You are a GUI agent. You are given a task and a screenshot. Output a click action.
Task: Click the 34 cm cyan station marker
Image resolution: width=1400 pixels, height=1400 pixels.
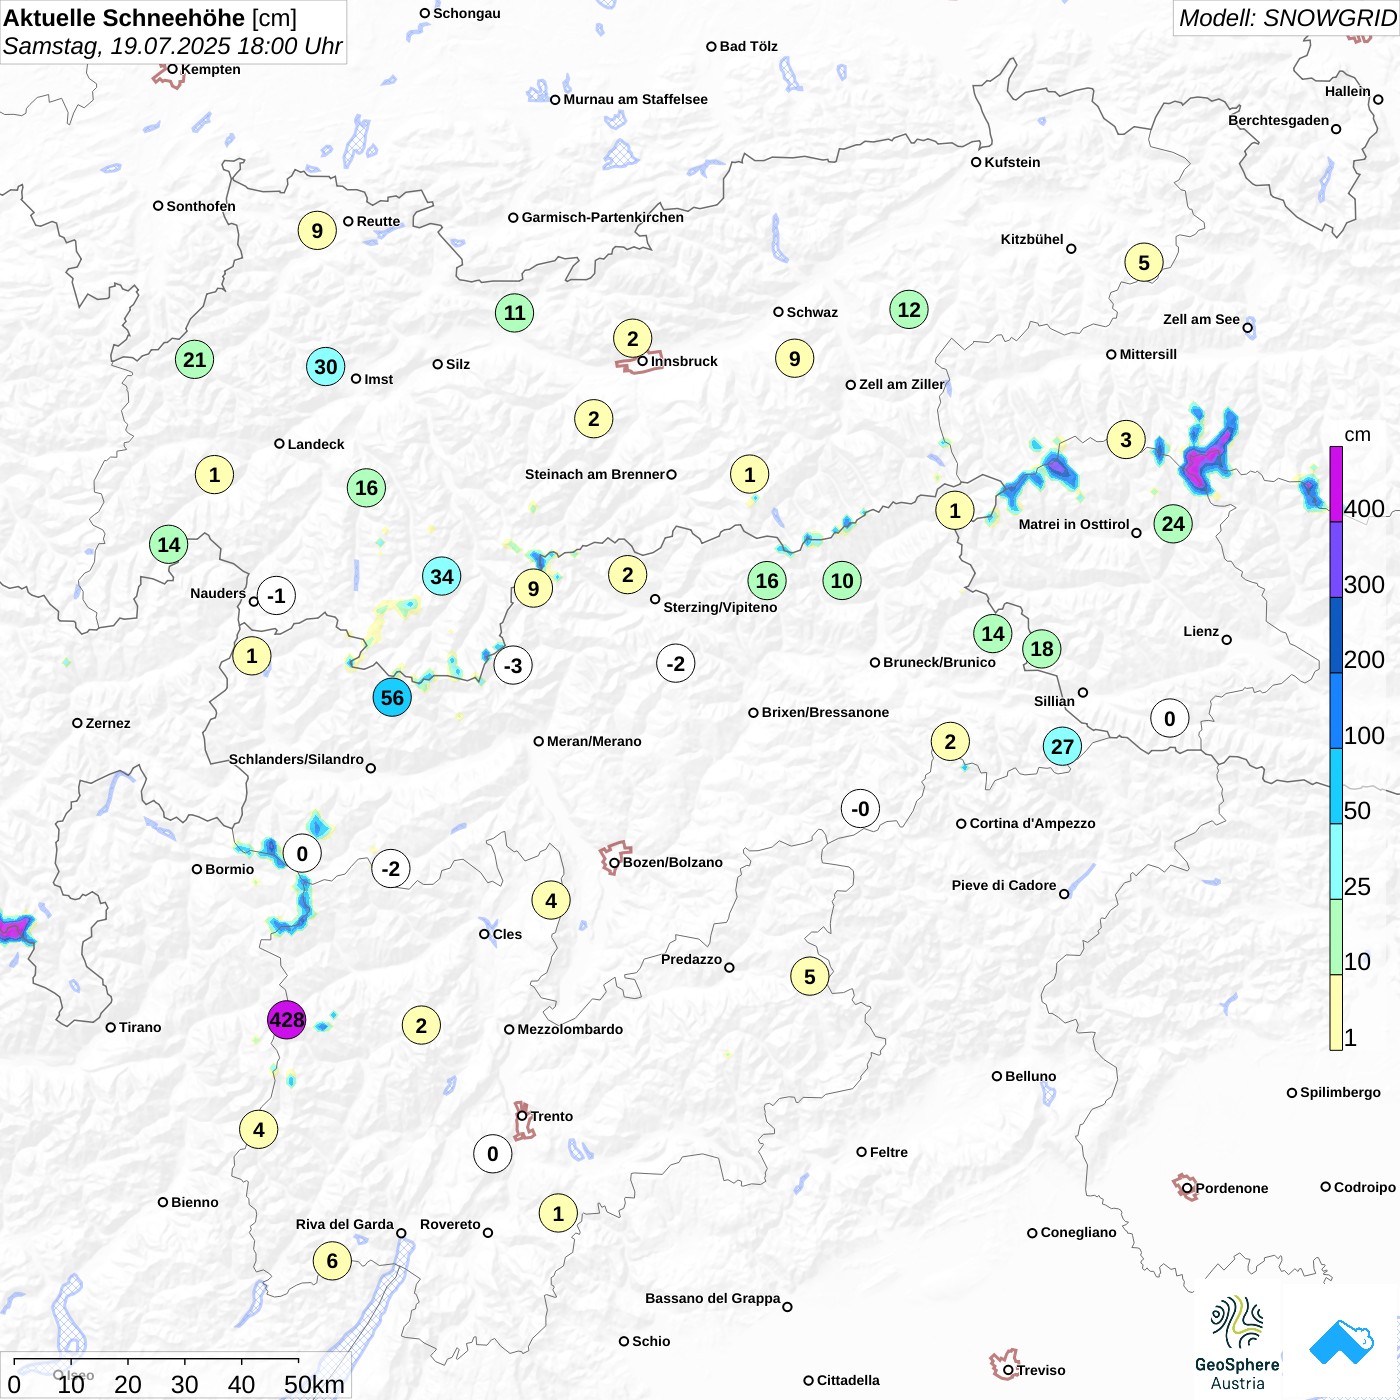click(x=441, y=577)
